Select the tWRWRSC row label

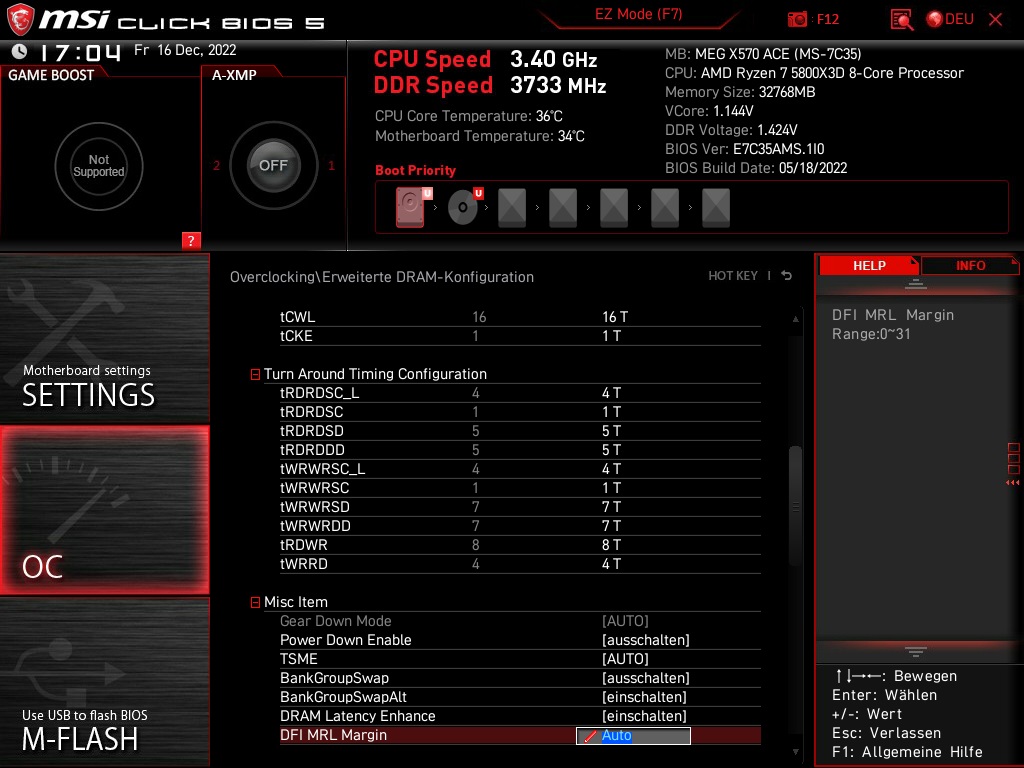tap(315, 488)
